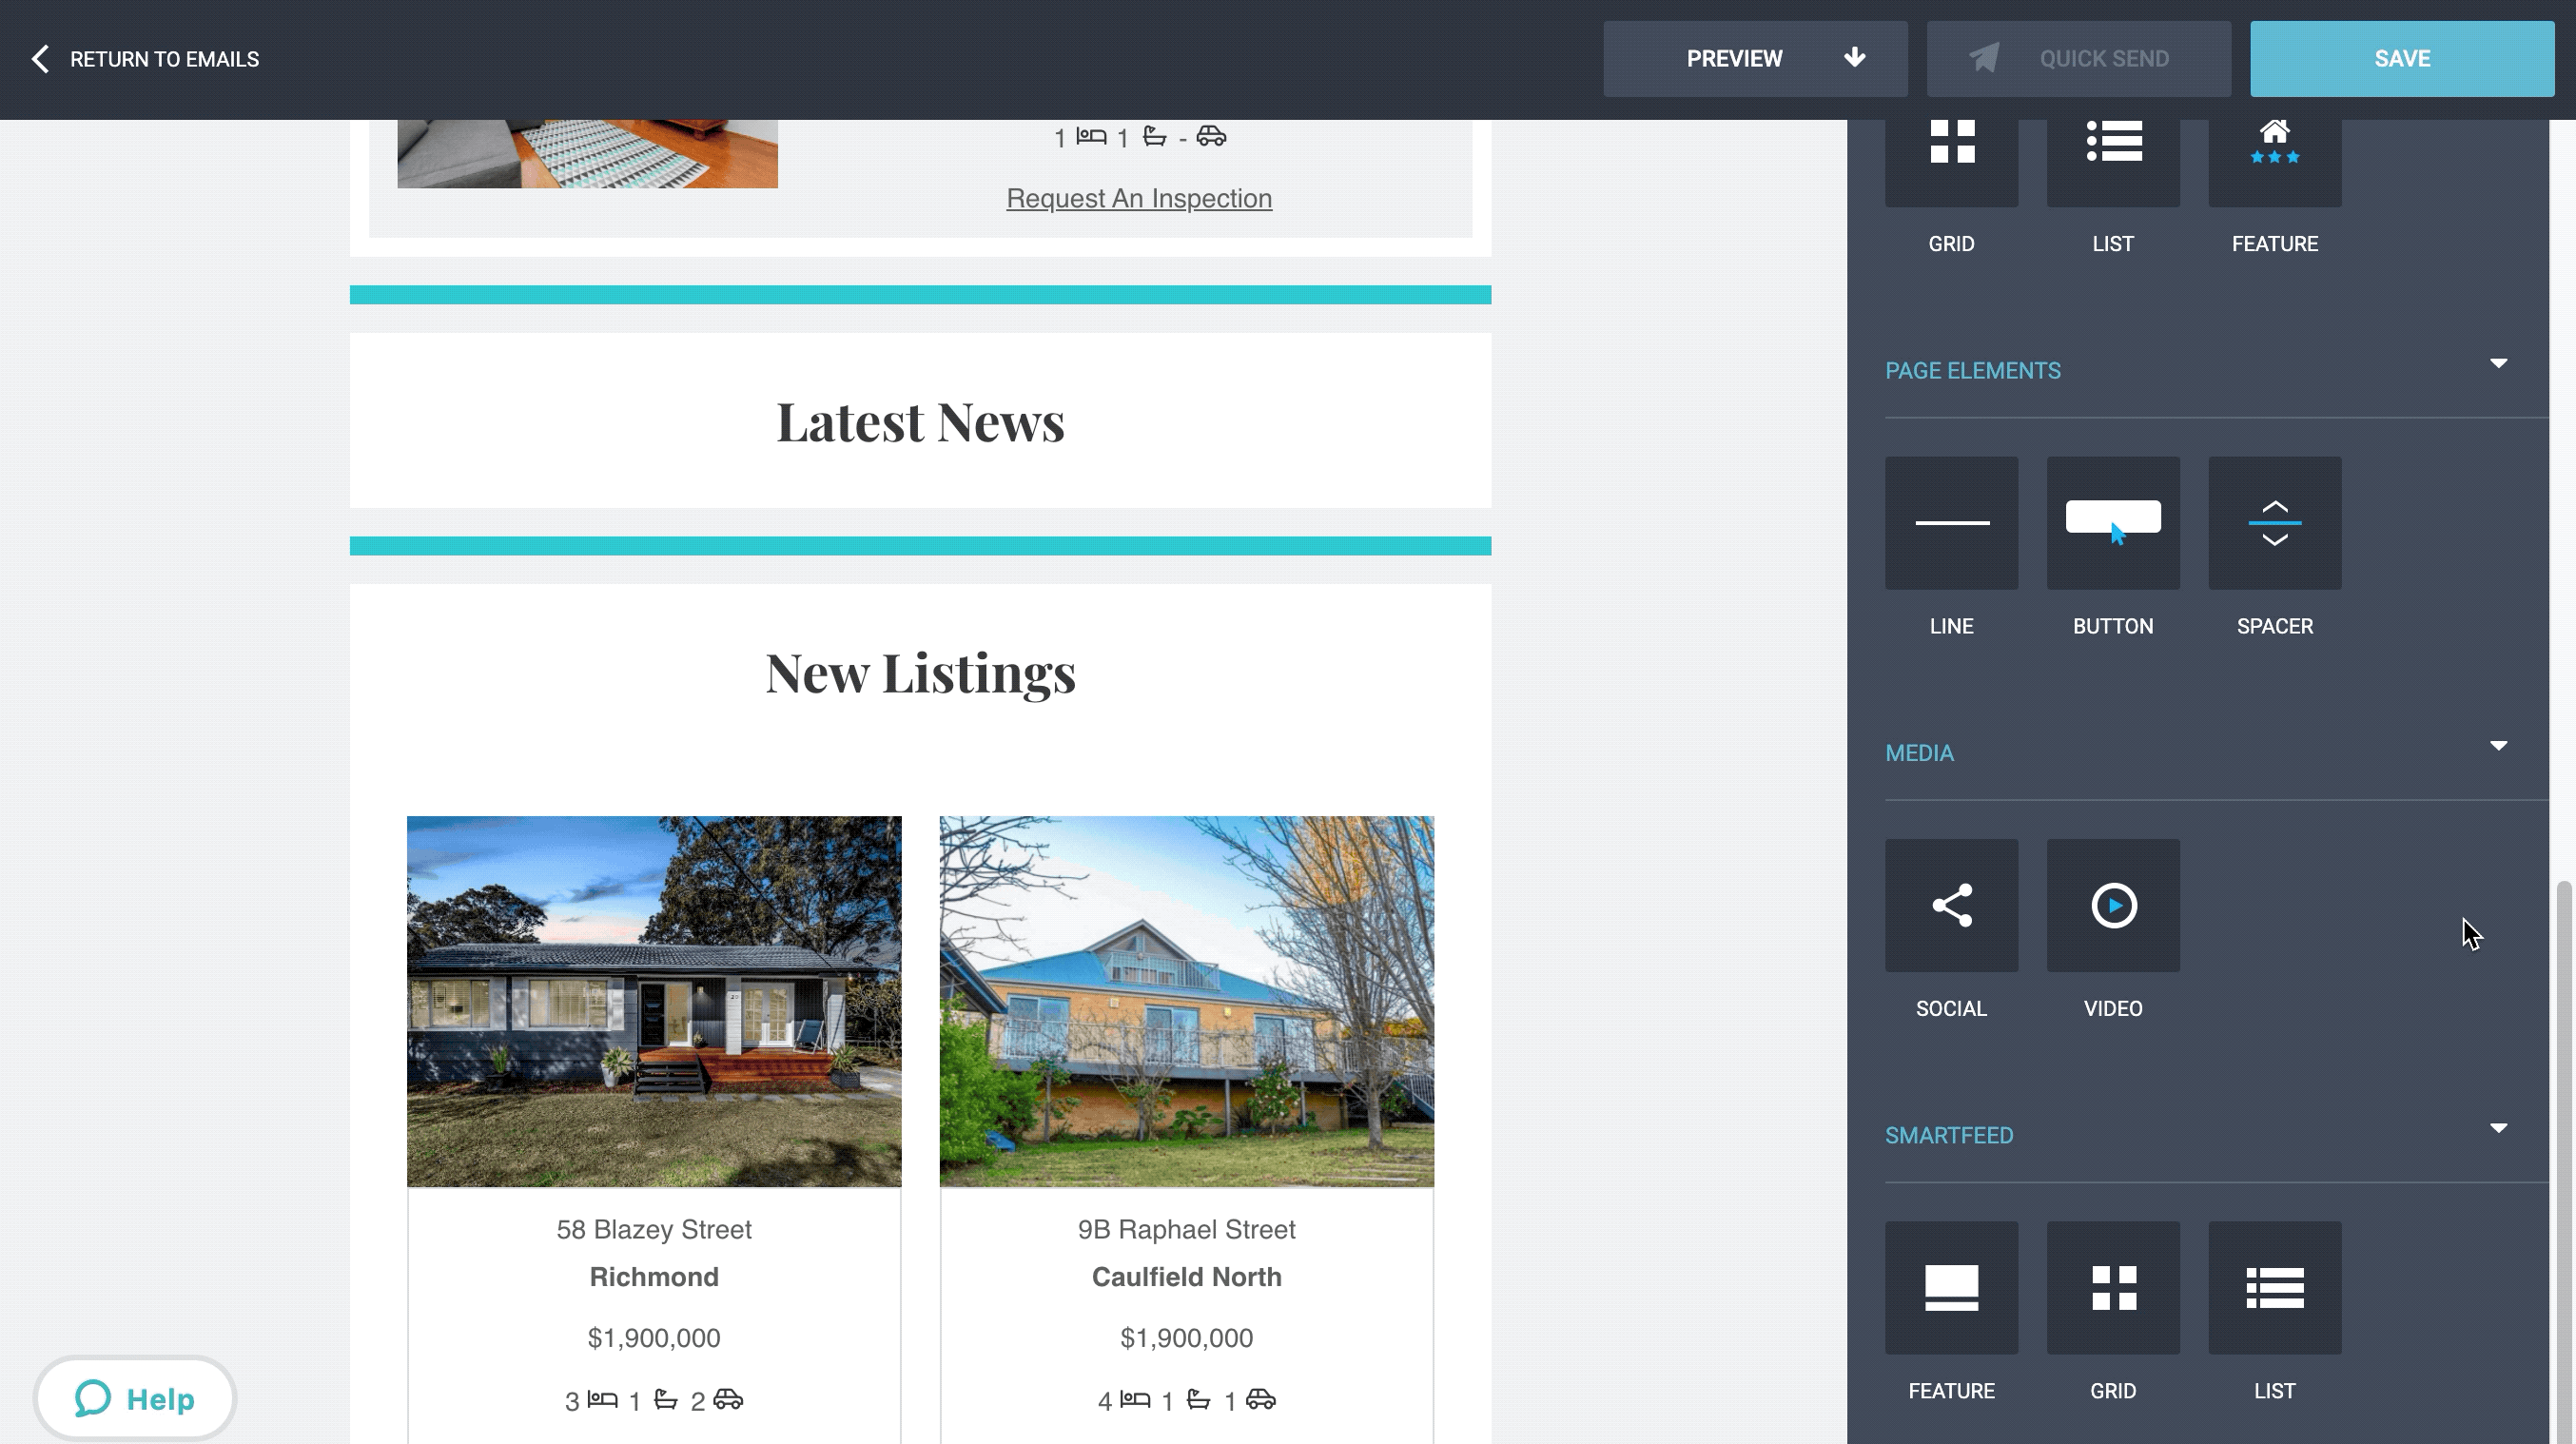Insert a Line page element

click(1951, 523)
